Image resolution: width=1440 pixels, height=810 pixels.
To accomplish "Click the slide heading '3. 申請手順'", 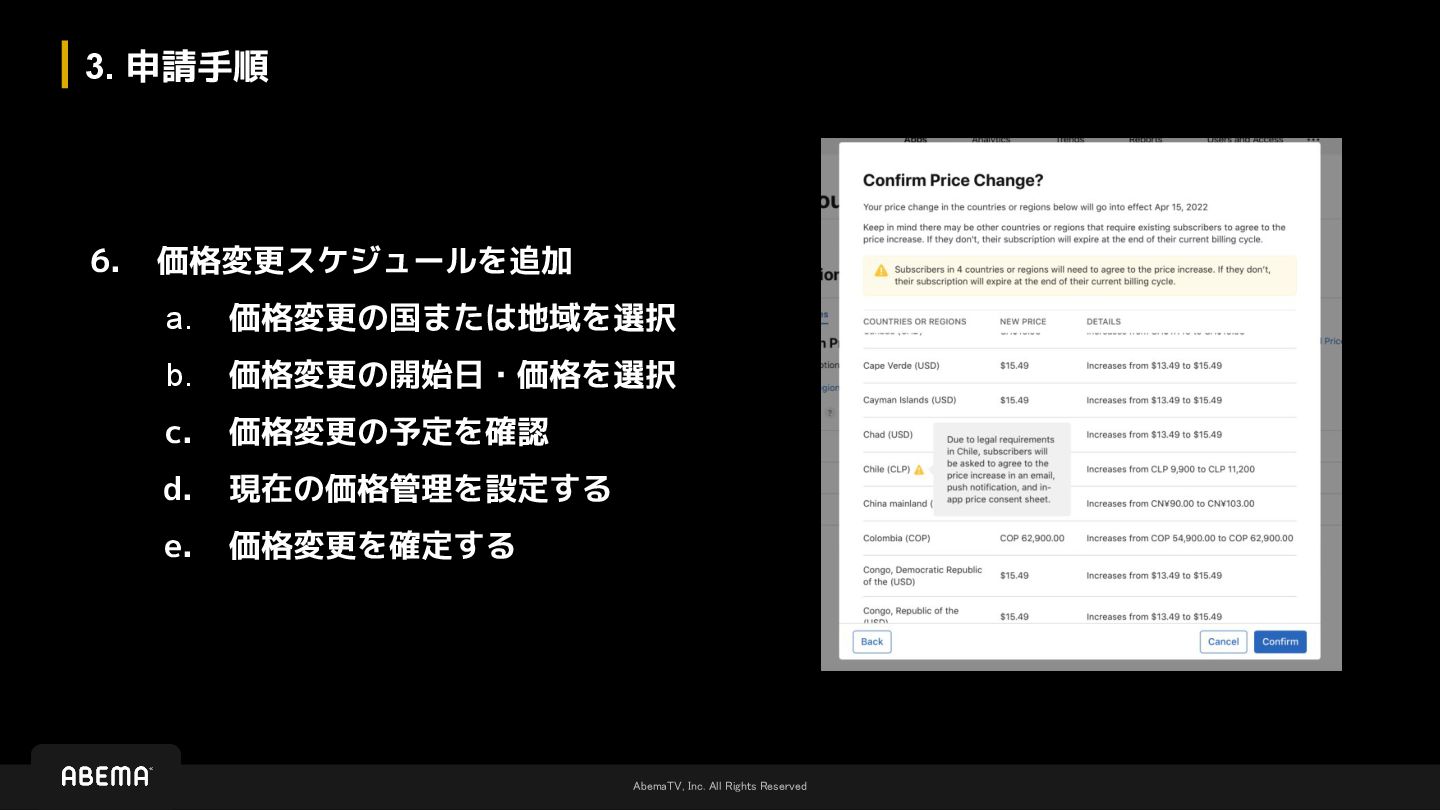I will click(x=177, y=67).
